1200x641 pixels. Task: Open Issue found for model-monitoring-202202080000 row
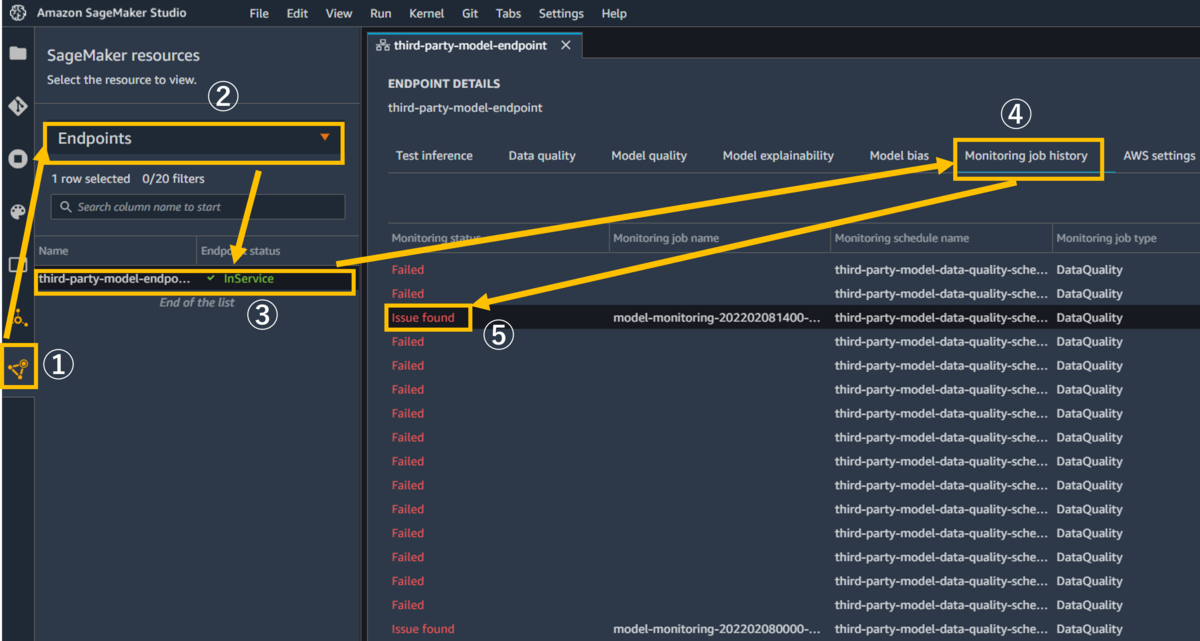pyautogui.click(x=423, y=629)
